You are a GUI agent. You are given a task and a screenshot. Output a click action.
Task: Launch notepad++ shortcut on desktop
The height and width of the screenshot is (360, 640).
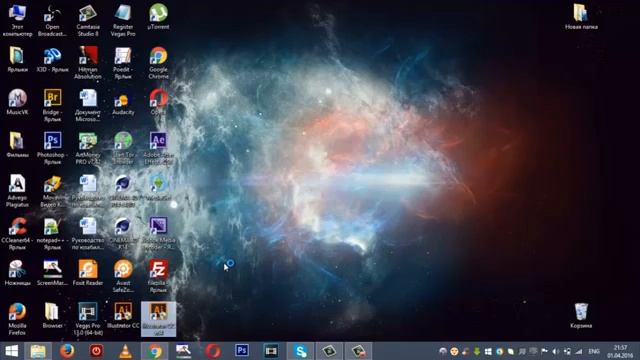point(52,233)
